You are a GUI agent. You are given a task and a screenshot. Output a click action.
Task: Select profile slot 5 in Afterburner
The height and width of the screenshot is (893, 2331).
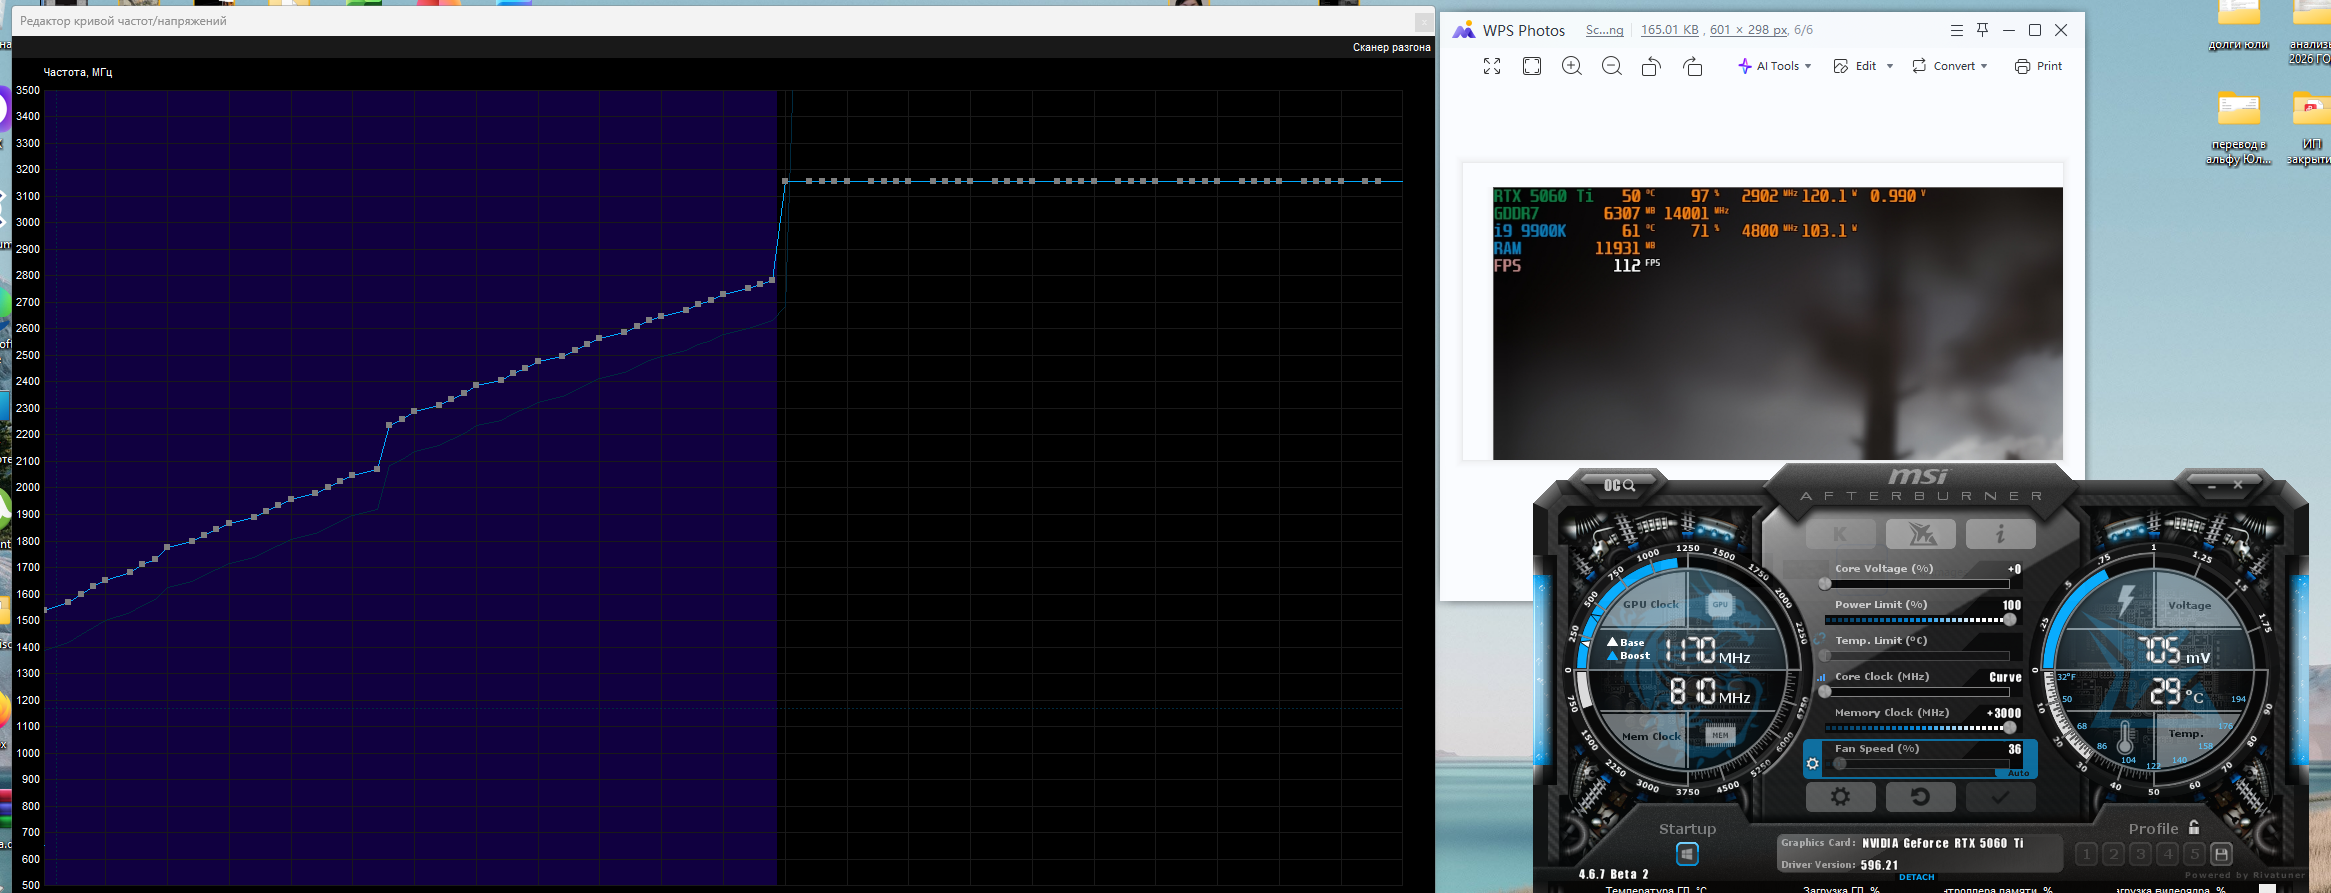click(x=2194, y=854)
